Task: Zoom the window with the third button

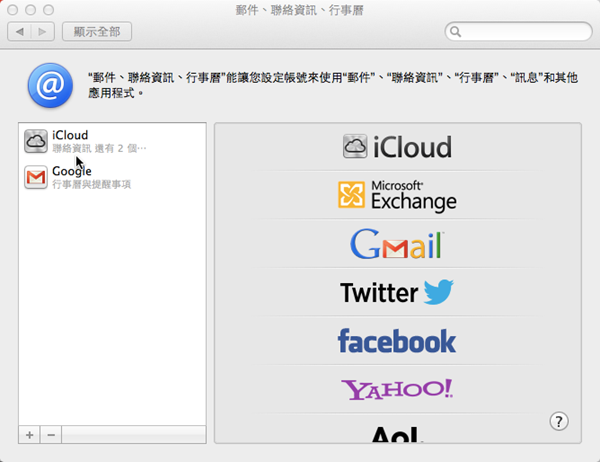Action: click(48, 10)
